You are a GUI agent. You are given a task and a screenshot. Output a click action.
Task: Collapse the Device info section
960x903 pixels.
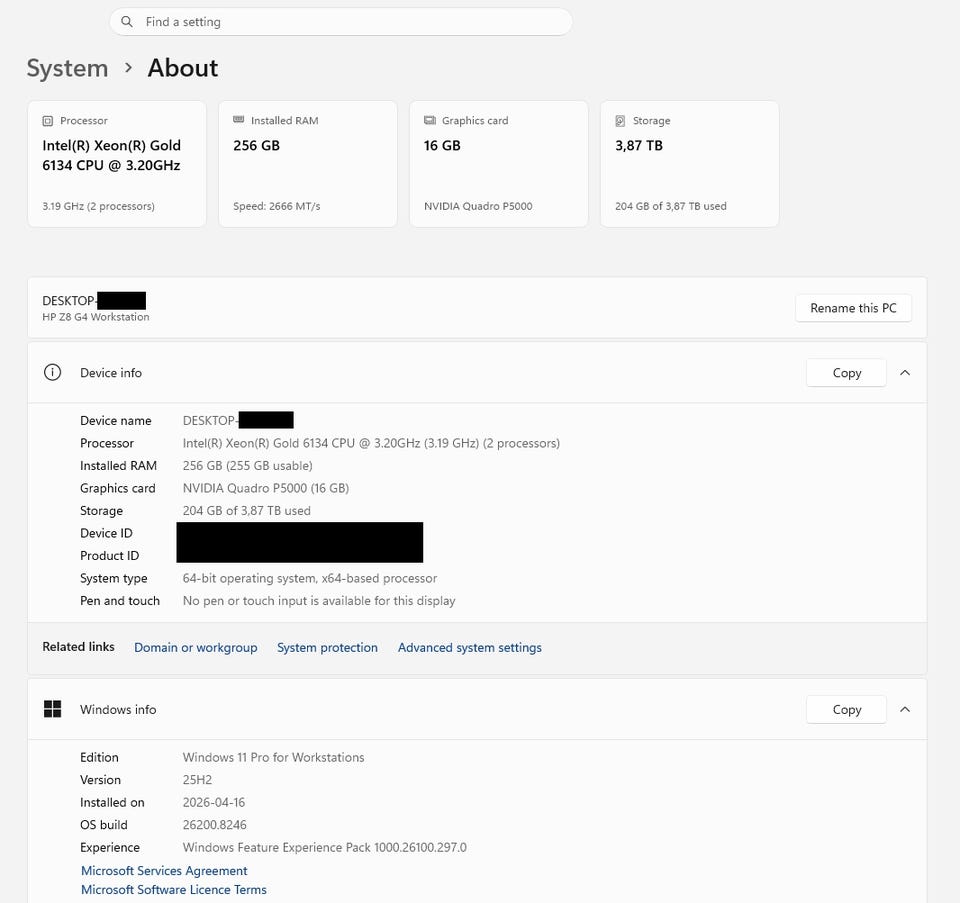click(905, 373)
